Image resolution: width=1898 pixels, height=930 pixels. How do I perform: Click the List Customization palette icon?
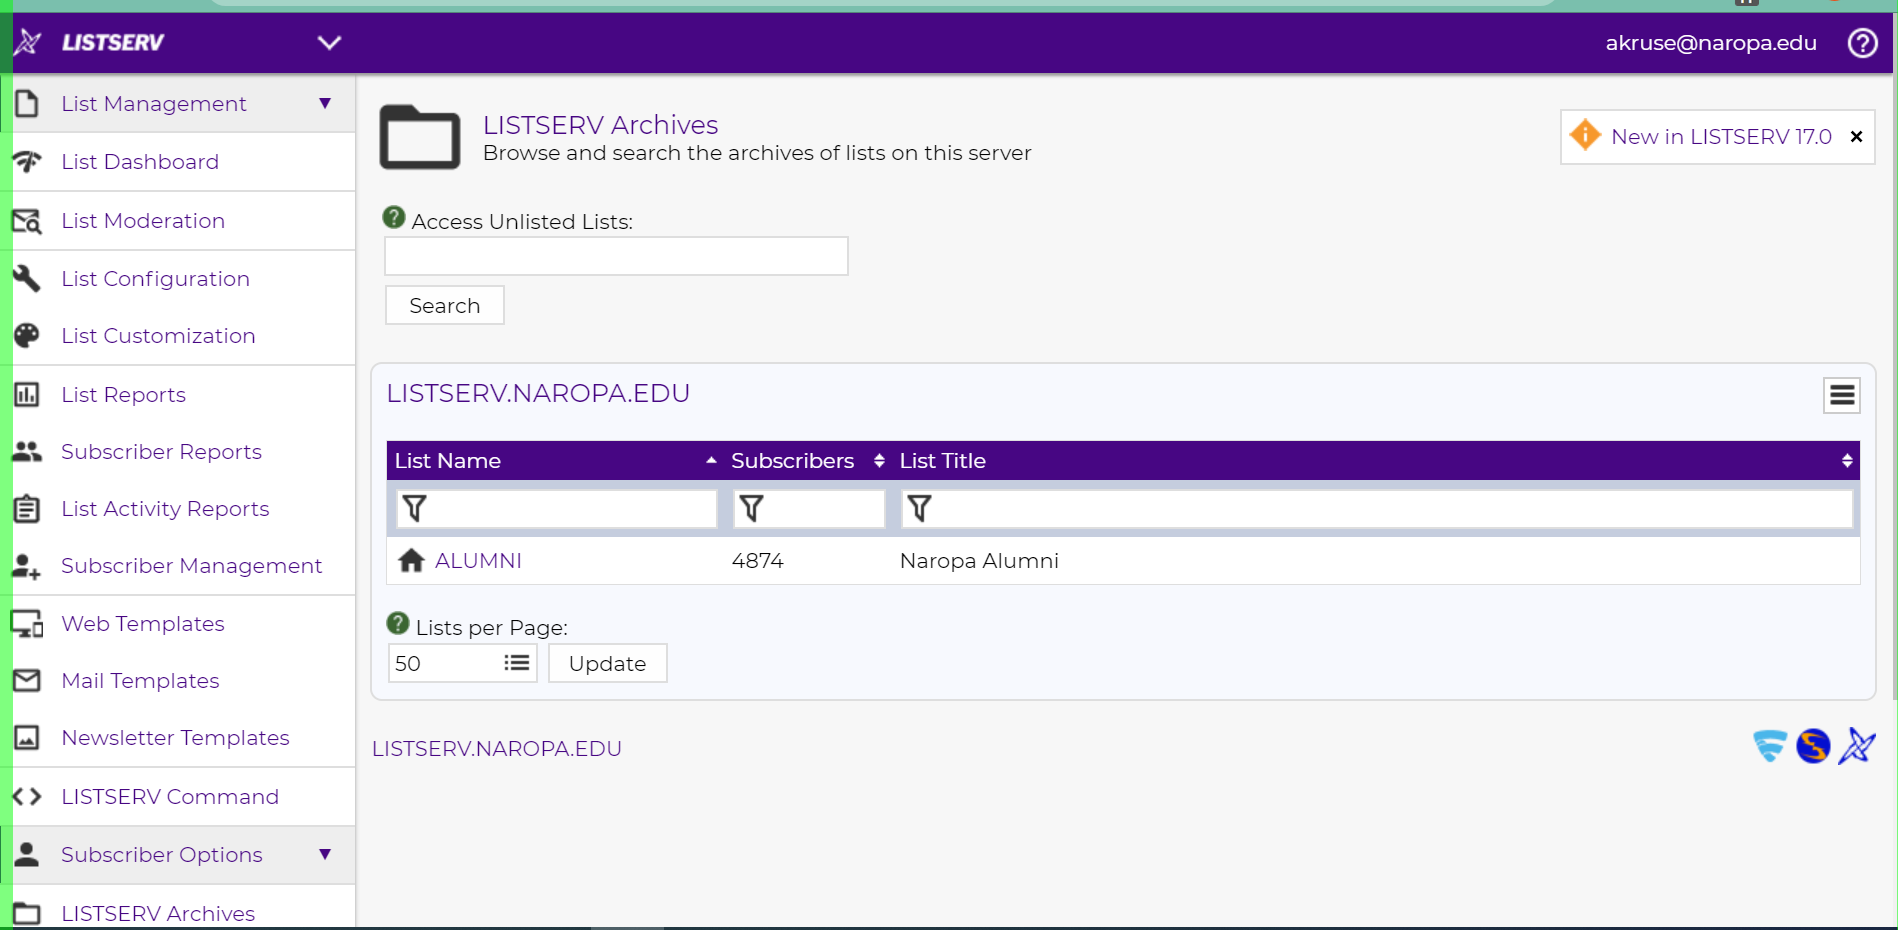27,335
